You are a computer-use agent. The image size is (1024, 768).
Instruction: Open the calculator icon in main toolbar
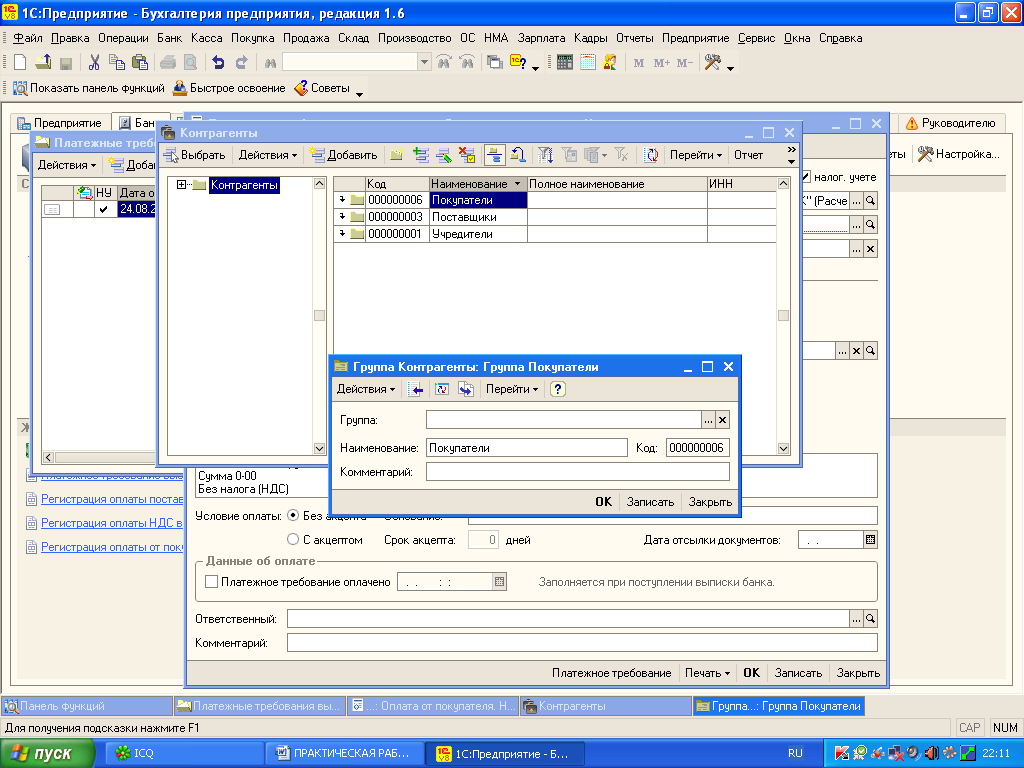tap(565, 63)
